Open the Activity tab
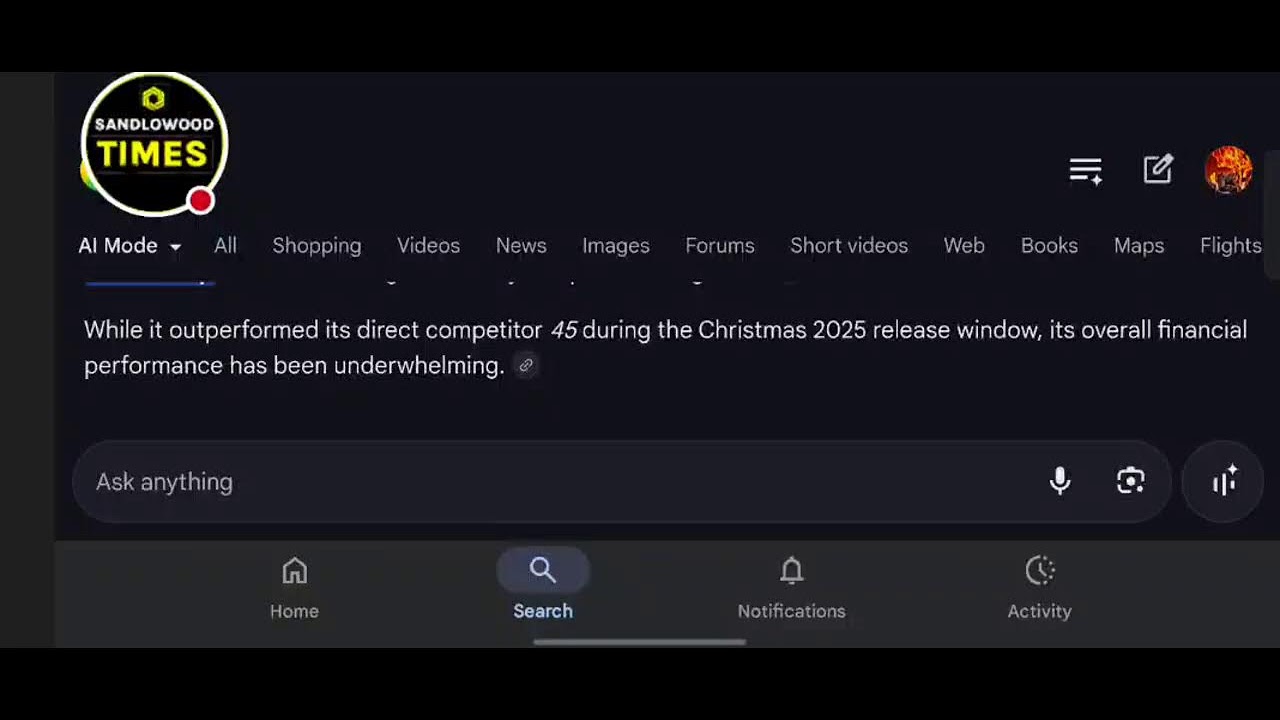Screen dimensions: 1280x720 pyautogui.click(x=1039, y=589)
